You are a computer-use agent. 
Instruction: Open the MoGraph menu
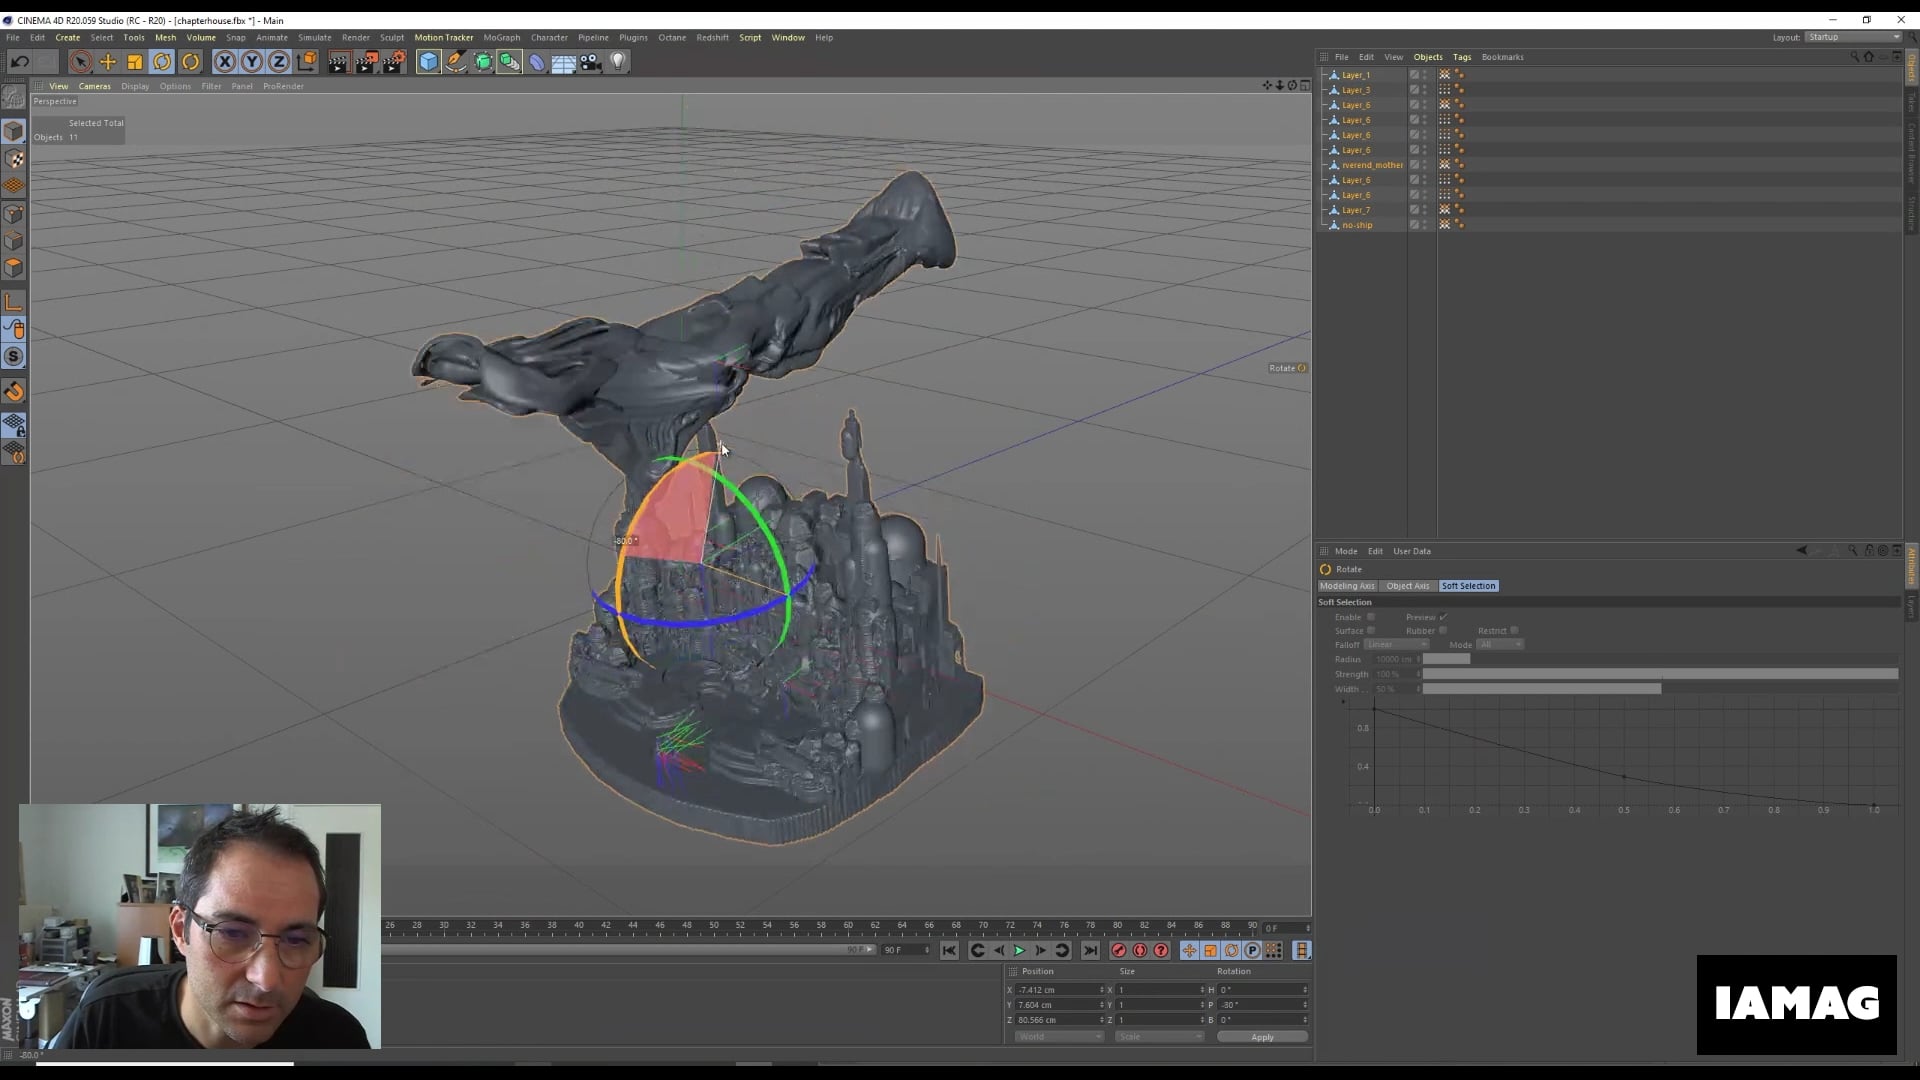501,37
